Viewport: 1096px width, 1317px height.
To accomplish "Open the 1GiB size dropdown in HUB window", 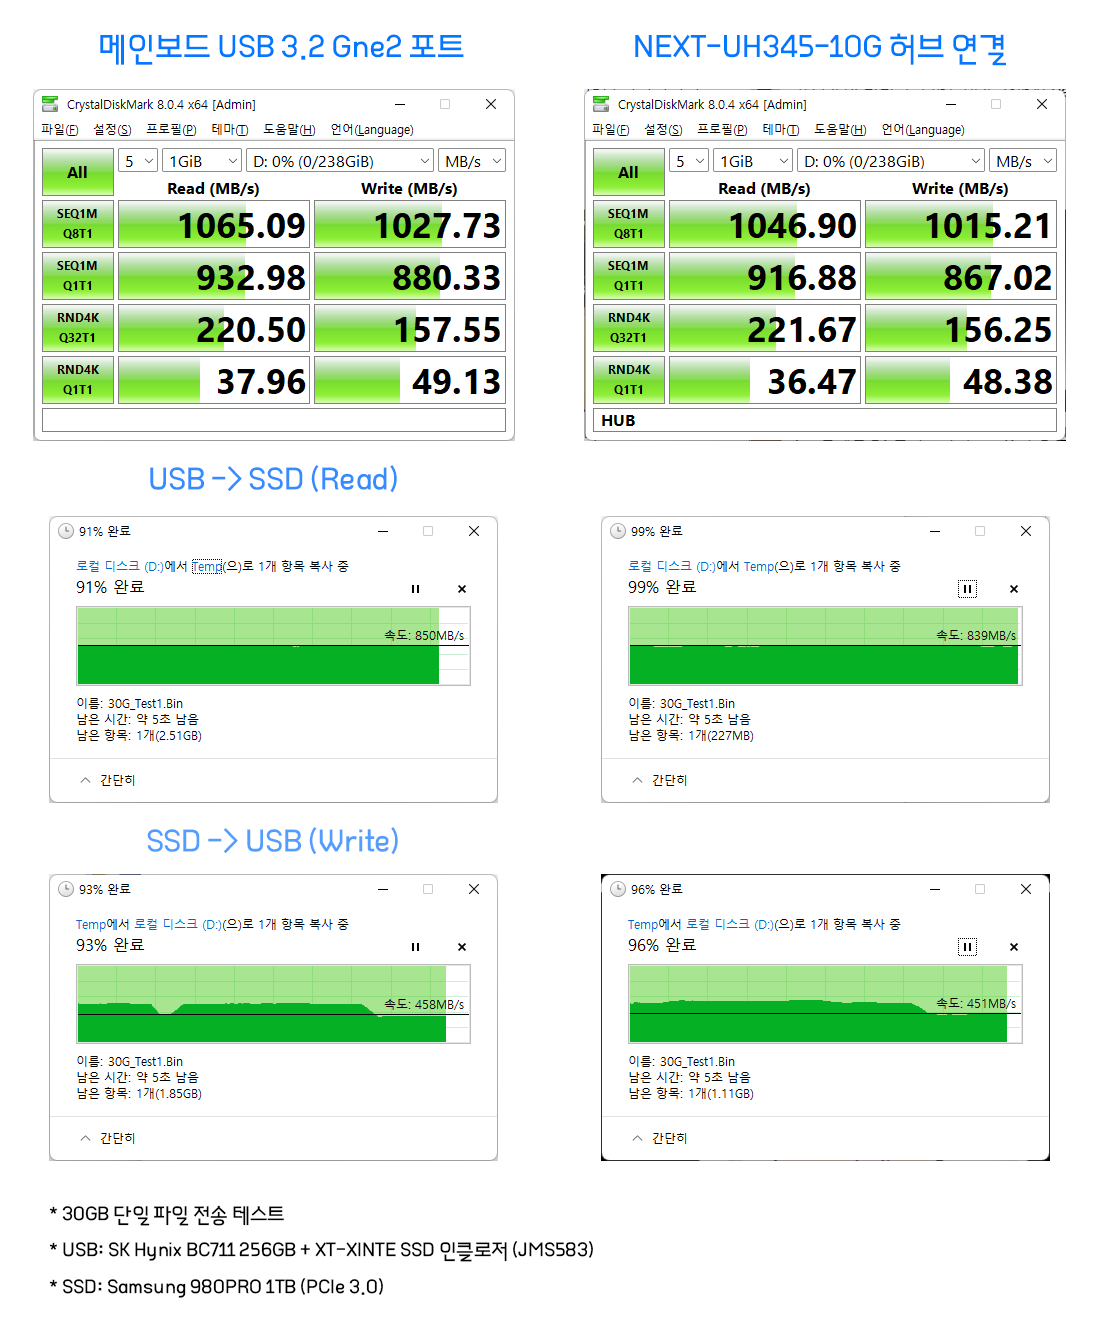I will pyautogui.click(x=754, y=161).
